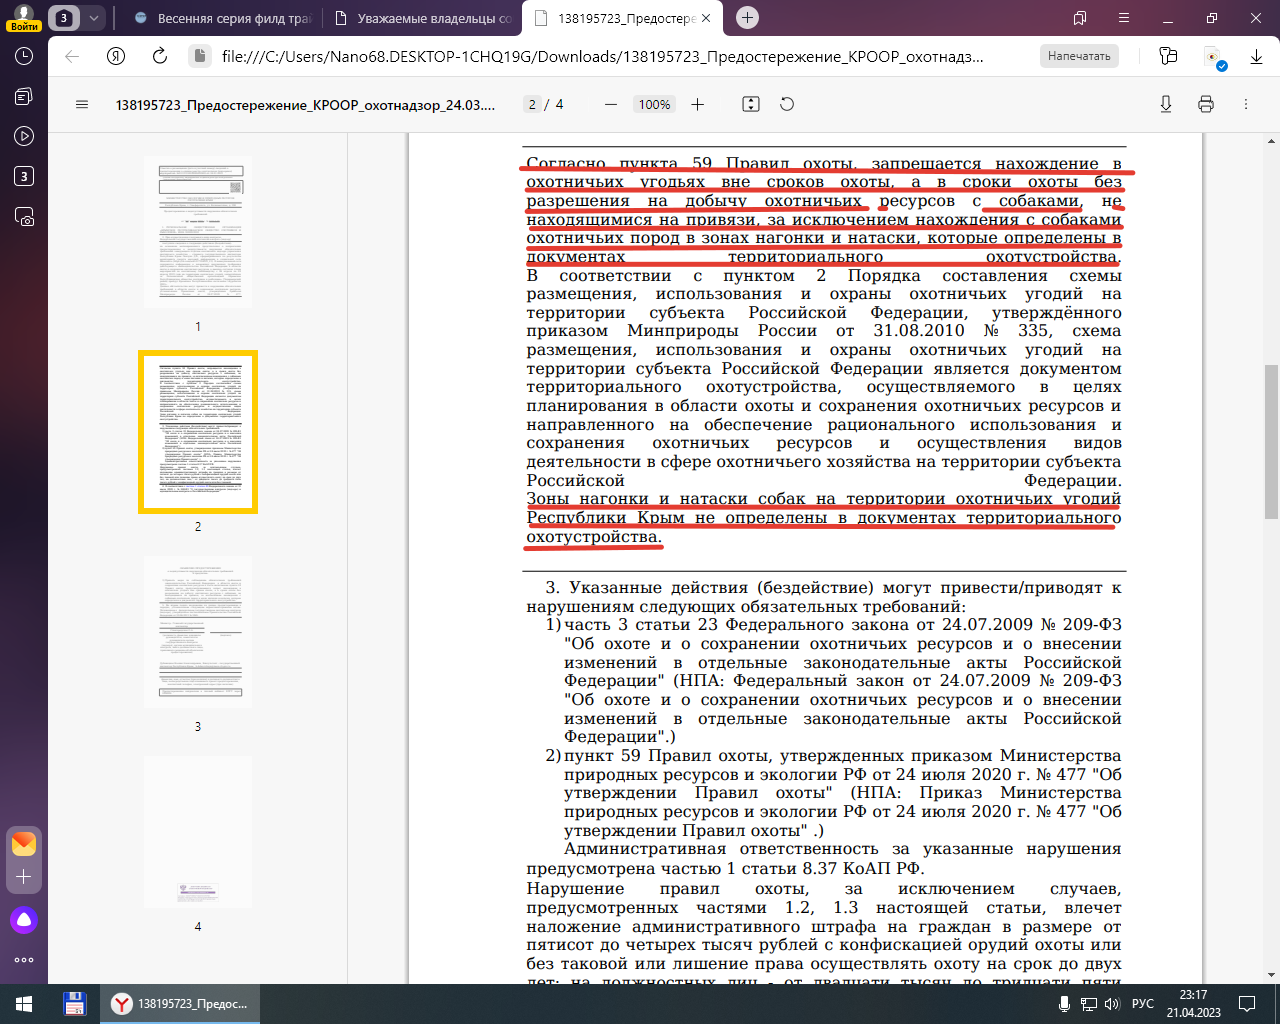The image size is (1280, 1024).
Task: Click the fit-to-page icon in PDF toolbar
Action: pyautogui.click(x=751, y=104)
